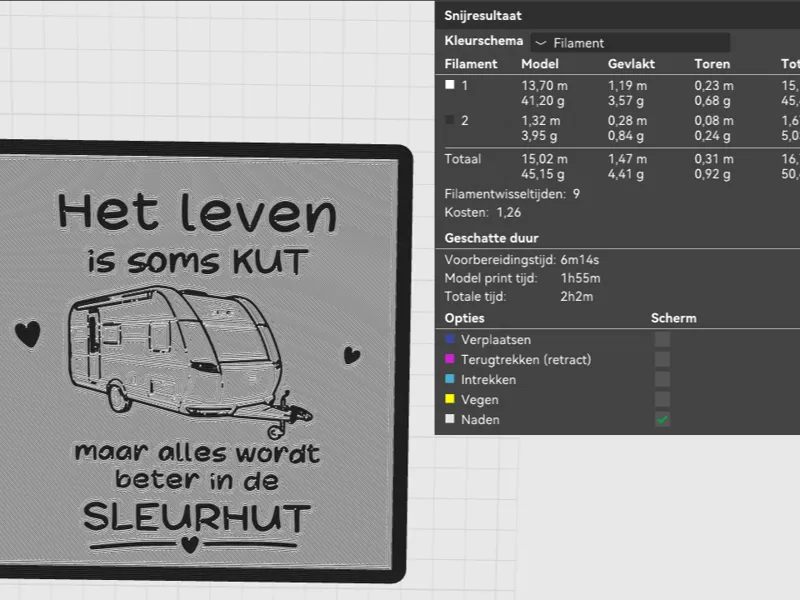Click the cyan Intrekken color swatch
The width and height of the screenshot is (800, 600).
pos(449,379)
